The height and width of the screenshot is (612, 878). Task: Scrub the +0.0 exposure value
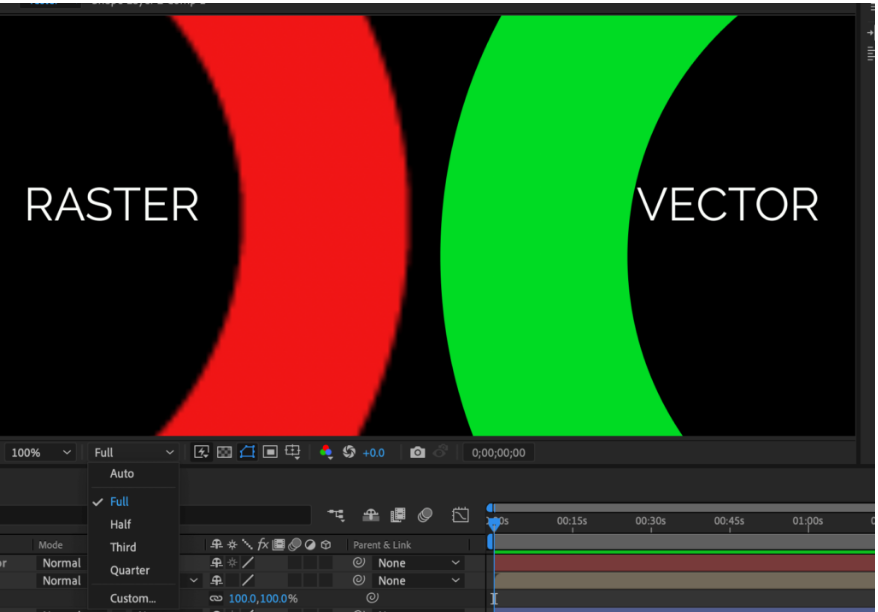click(x=373, y=452)
